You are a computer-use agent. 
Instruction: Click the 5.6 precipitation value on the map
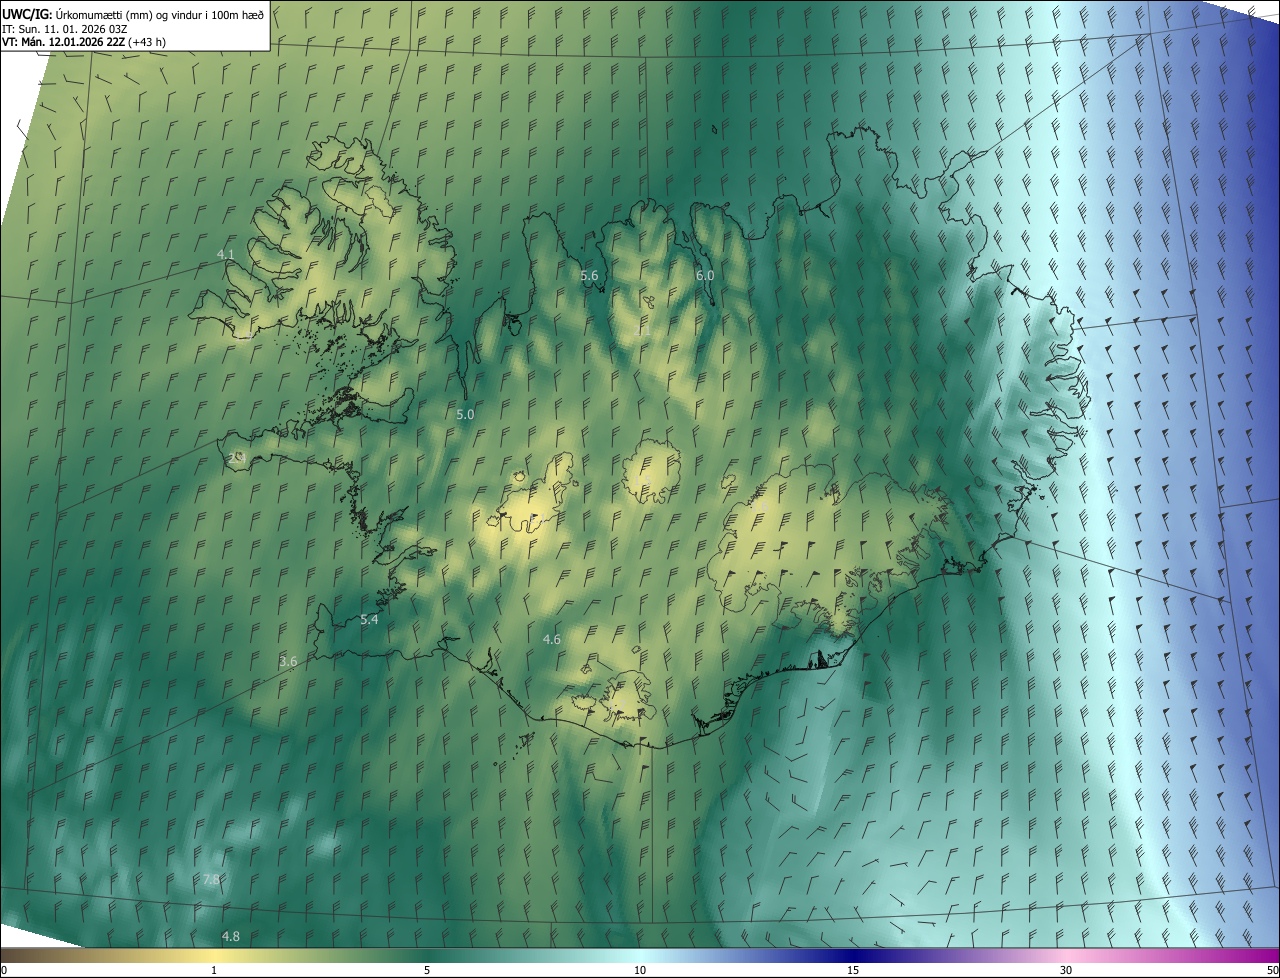(589, 275)
